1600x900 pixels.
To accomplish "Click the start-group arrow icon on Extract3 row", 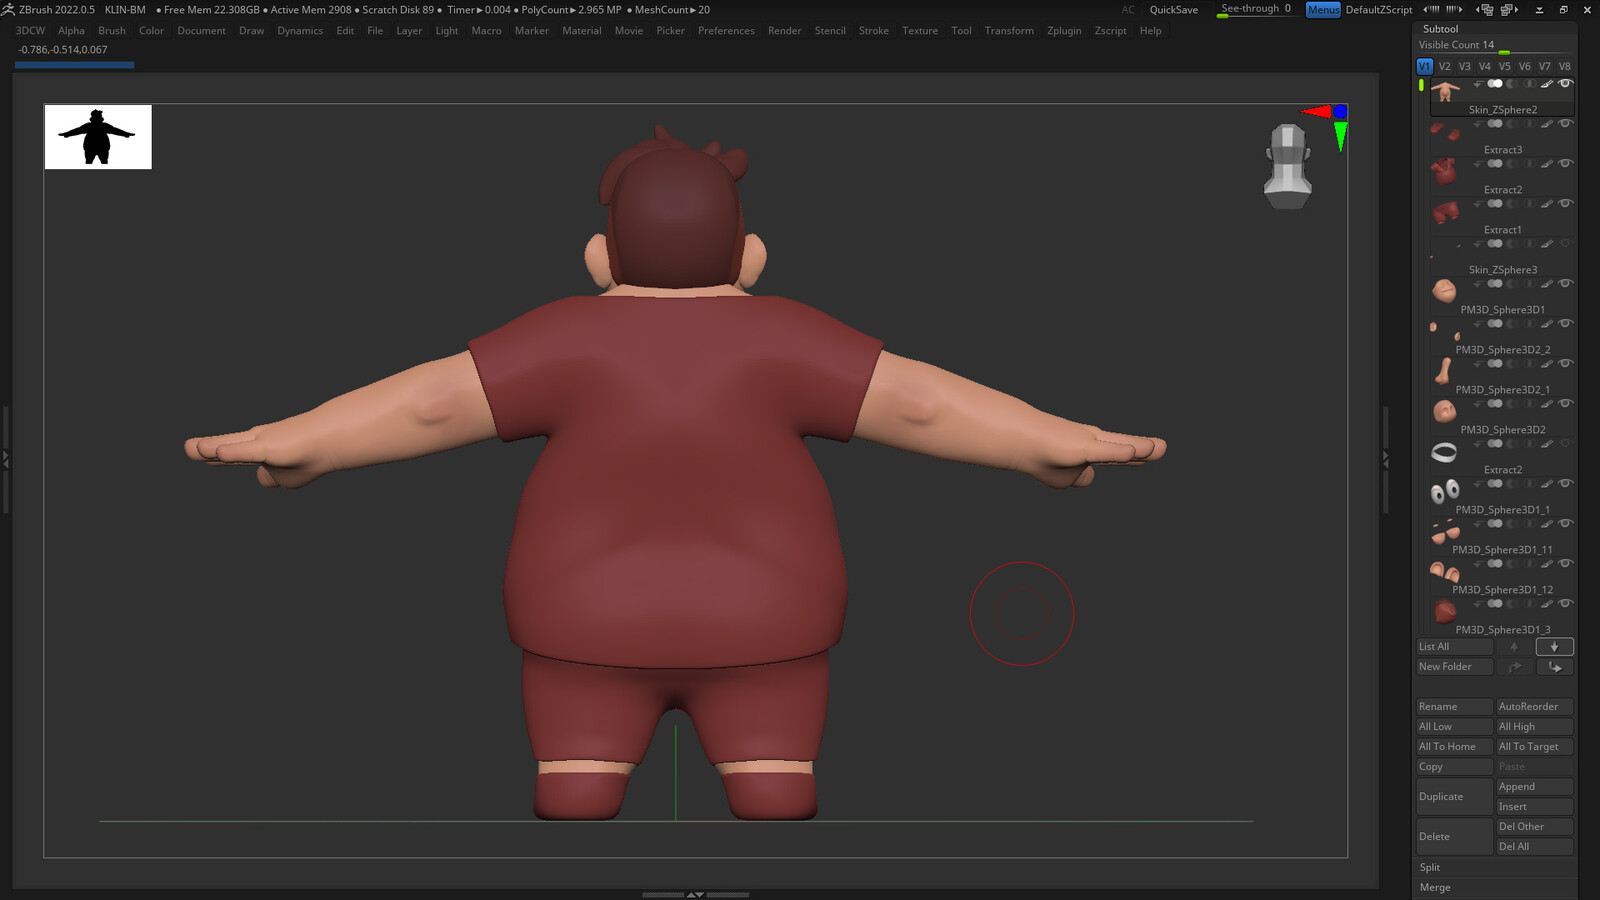I will pyautogui.click(x=1478, y=124).
